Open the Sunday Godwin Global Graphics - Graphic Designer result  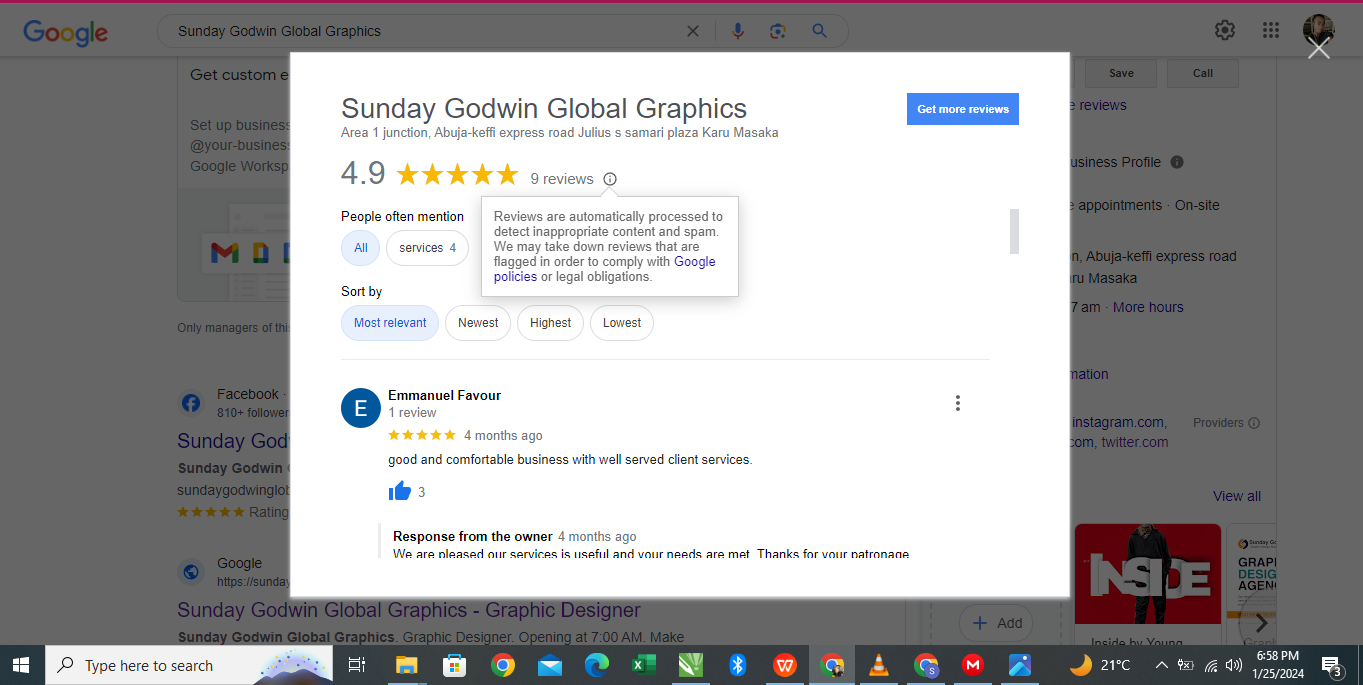409,610
